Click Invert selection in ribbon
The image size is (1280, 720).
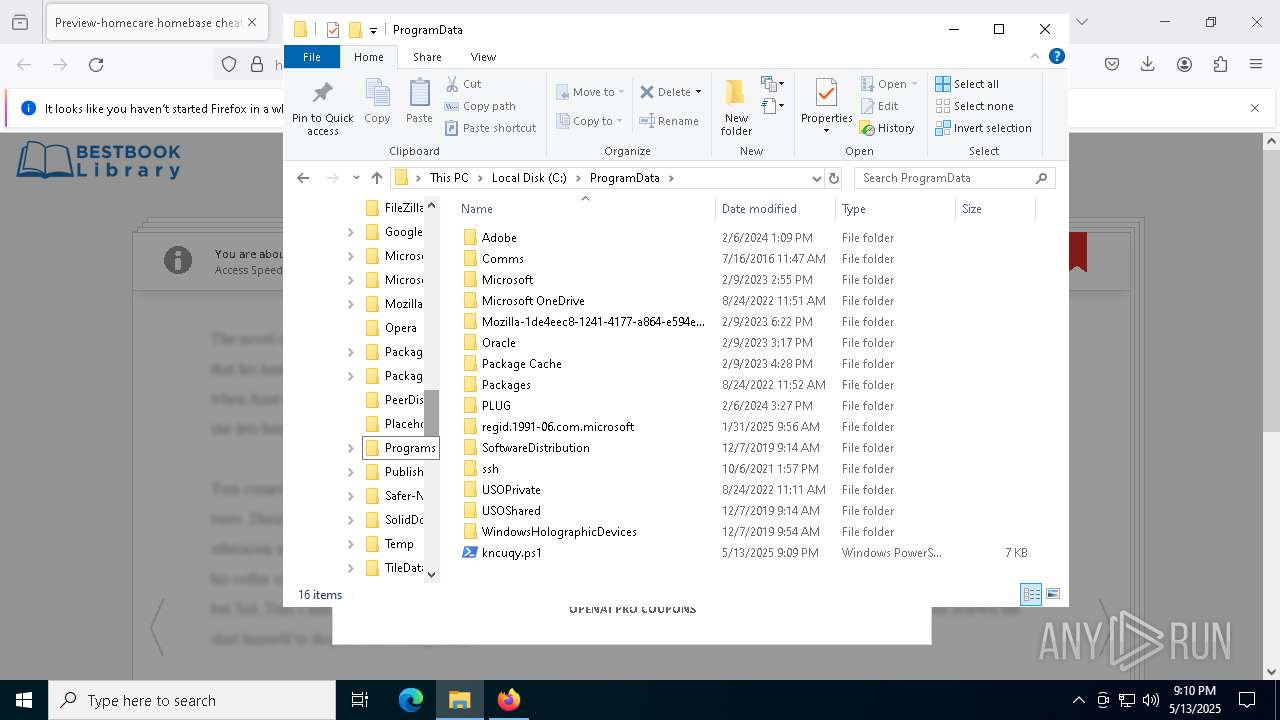pos(984,128)
